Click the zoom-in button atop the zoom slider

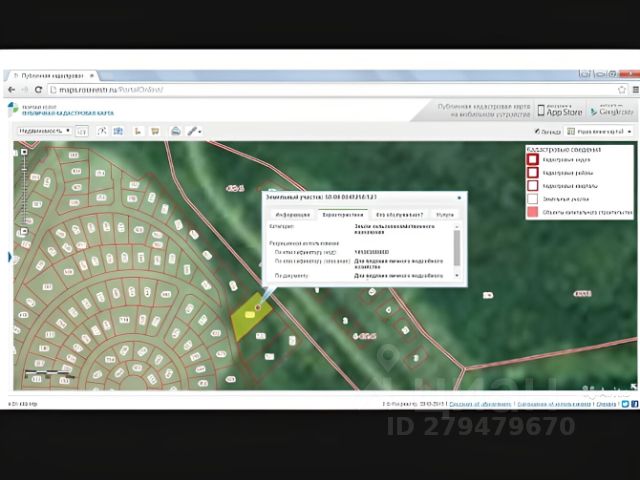[24, 152]
